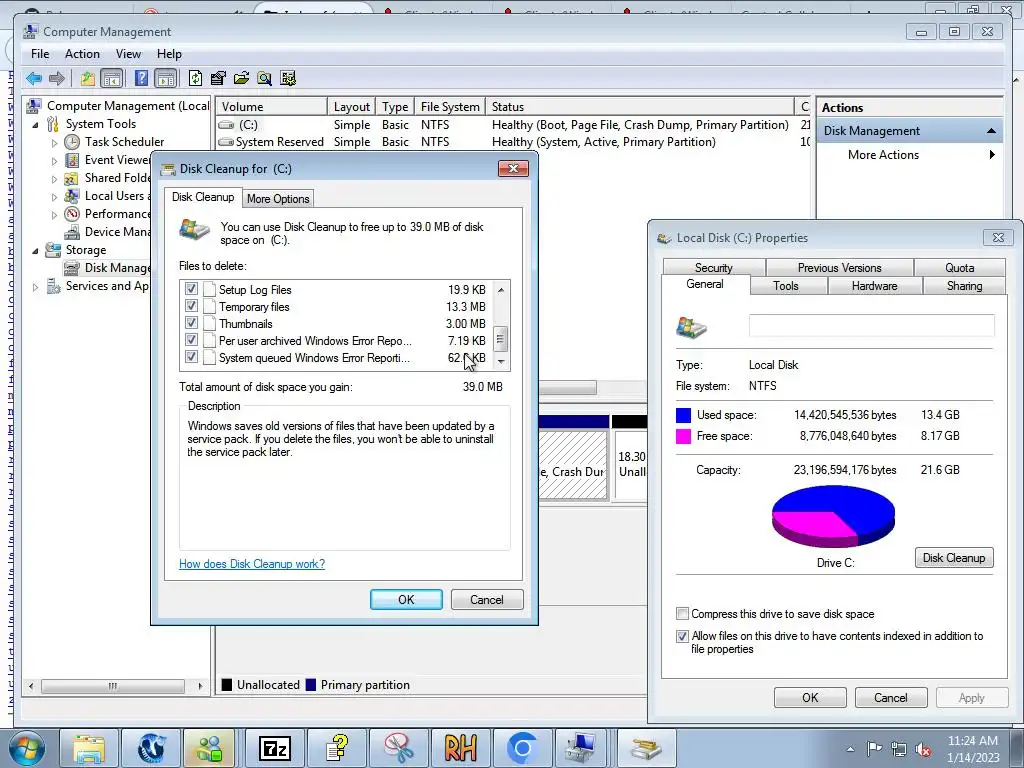Screen dimensions: 1024x768
Task: Uncheck Setup Log Files checkbox
Action: pos(191,289)
